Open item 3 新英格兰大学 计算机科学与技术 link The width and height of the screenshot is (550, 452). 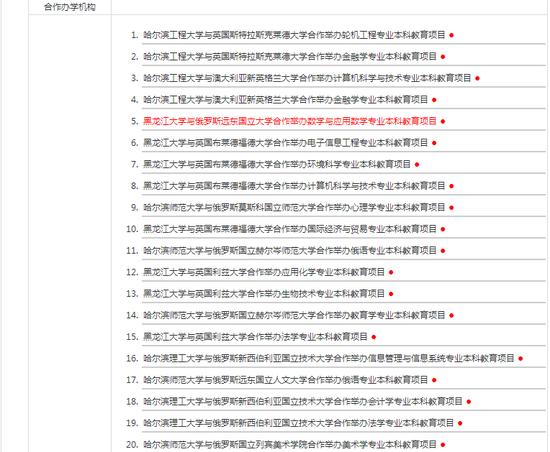click(307, 78)
